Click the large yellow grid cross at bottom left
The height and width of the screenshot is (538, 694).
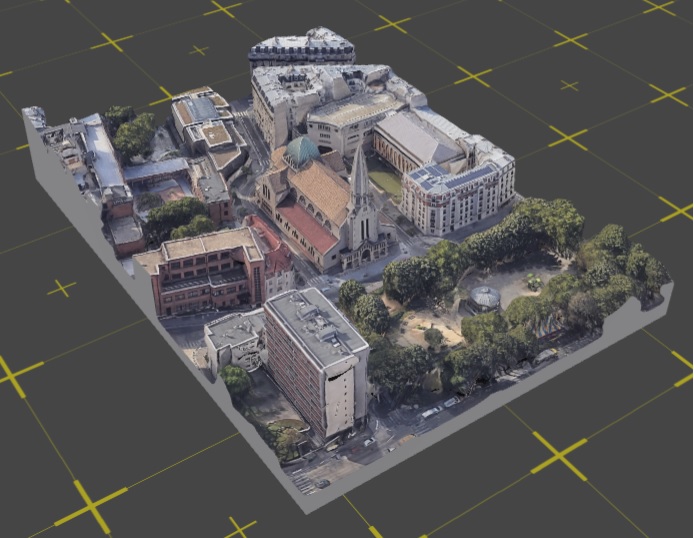click(x=91, y=506)
